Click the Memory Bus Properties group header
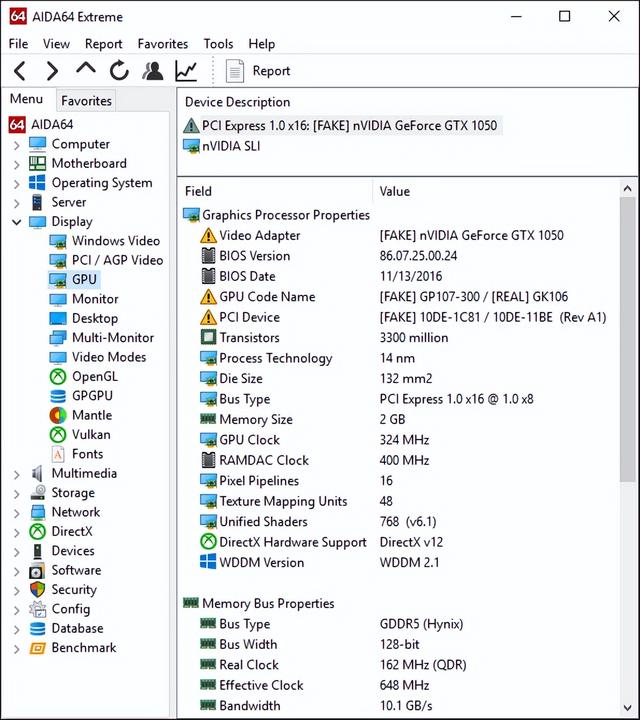The height and width of the screenshot is (720, 640). [x=259, y=603]
